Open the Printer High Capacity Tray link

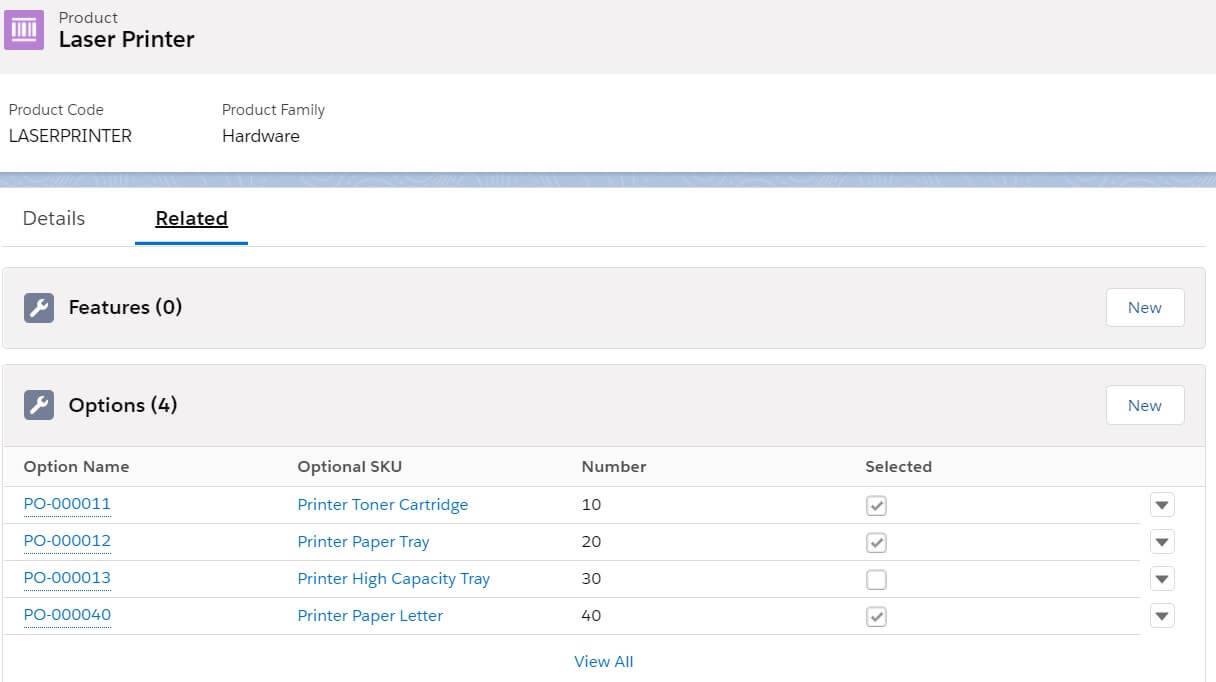[x=393, y=579]
